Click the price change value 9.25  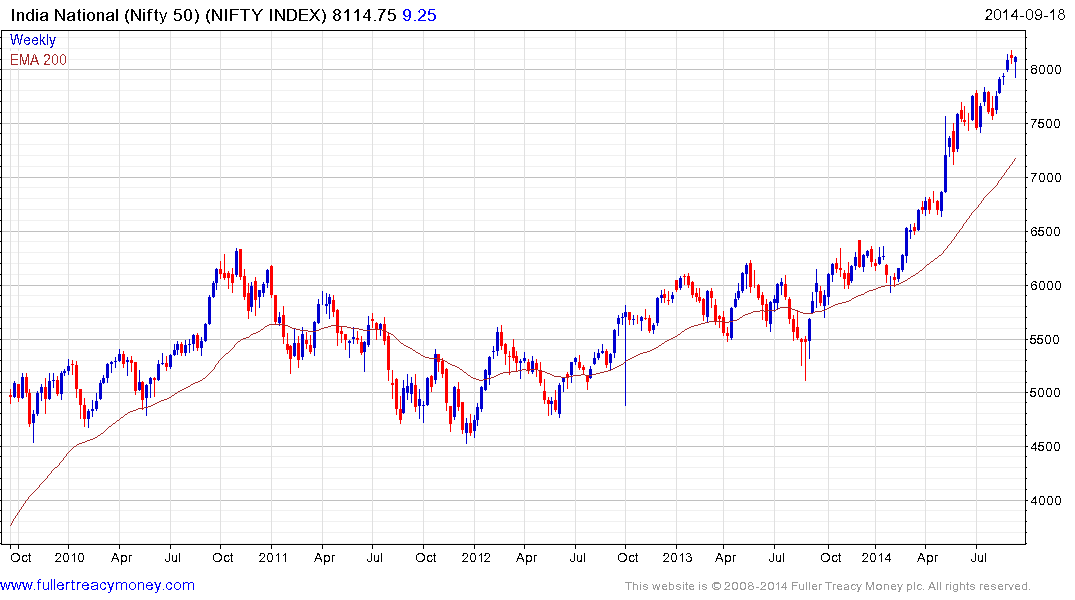pyautogui.click(x=419, y=15)
